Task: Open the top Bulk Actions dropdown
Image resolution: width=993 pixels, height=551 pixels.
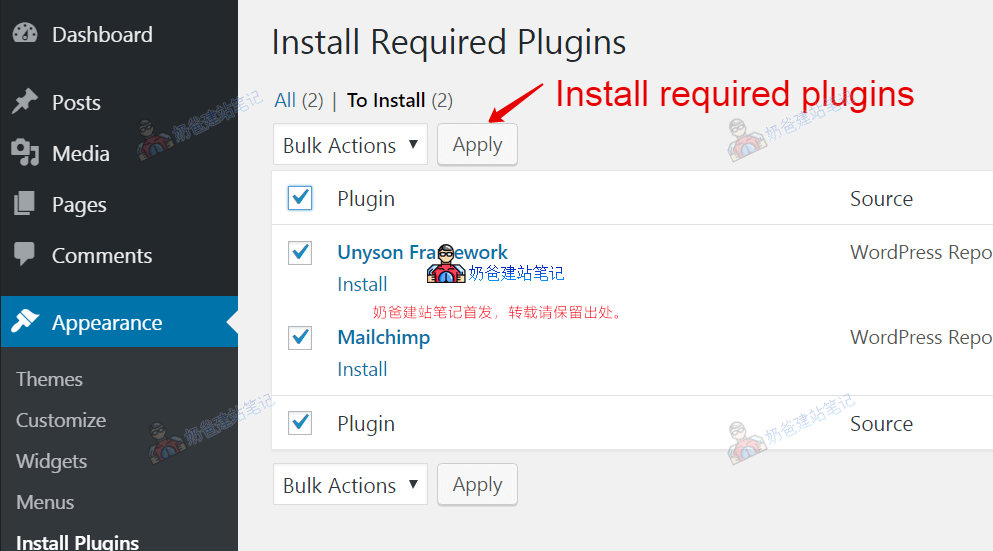Action: [x=350, y=144]
